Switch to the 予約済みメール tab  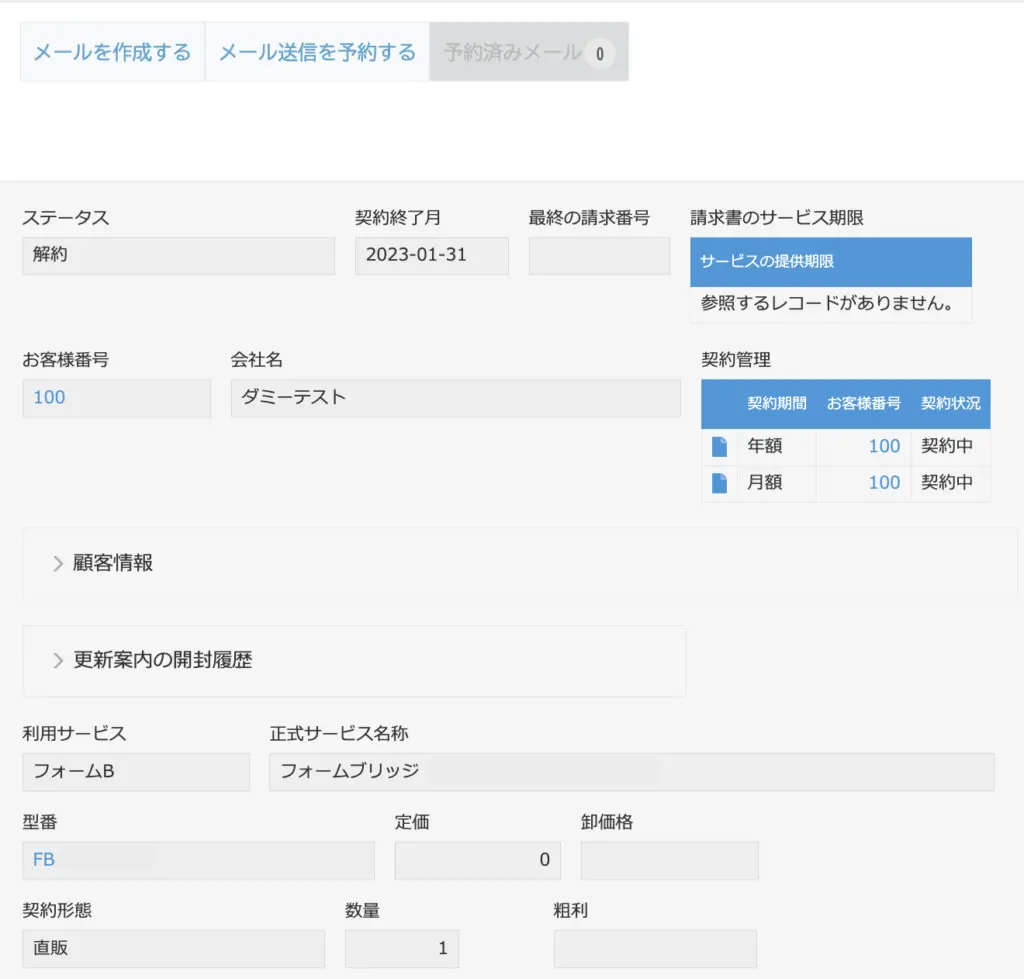519,51
